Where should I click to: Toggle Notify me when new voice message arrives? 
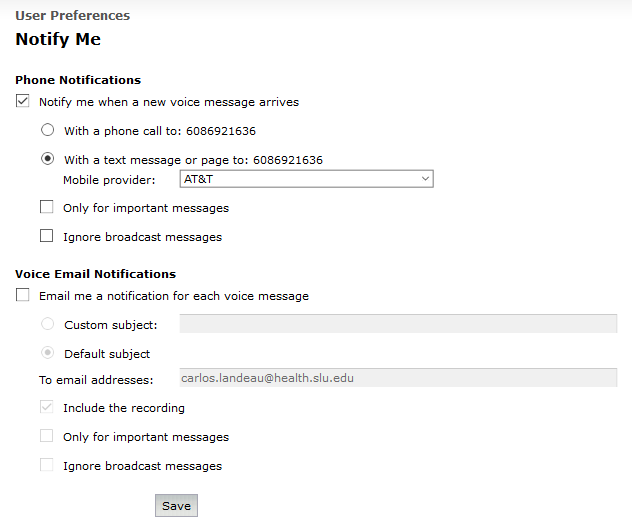click(x=23, y=101)
